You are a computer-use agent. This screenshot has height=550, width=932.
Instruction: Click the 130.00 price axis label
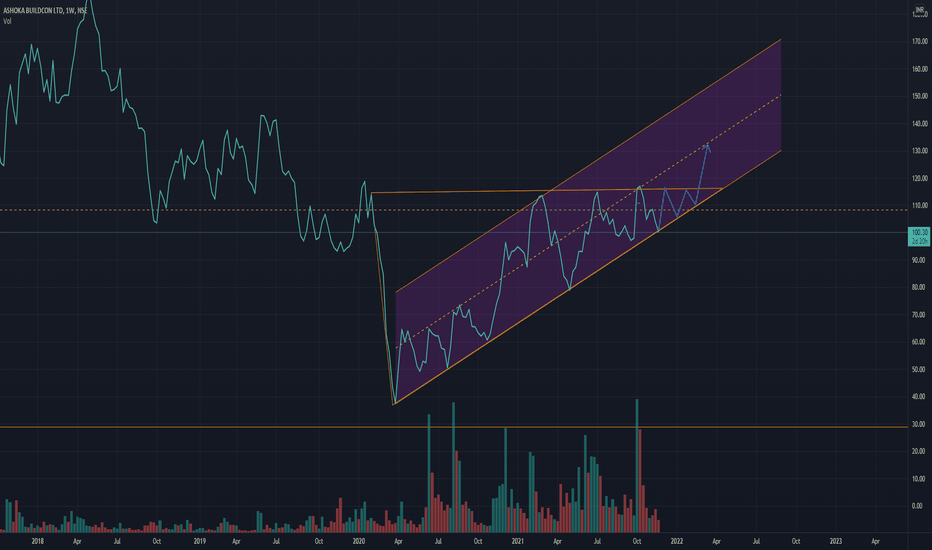(x=920, y=151)
